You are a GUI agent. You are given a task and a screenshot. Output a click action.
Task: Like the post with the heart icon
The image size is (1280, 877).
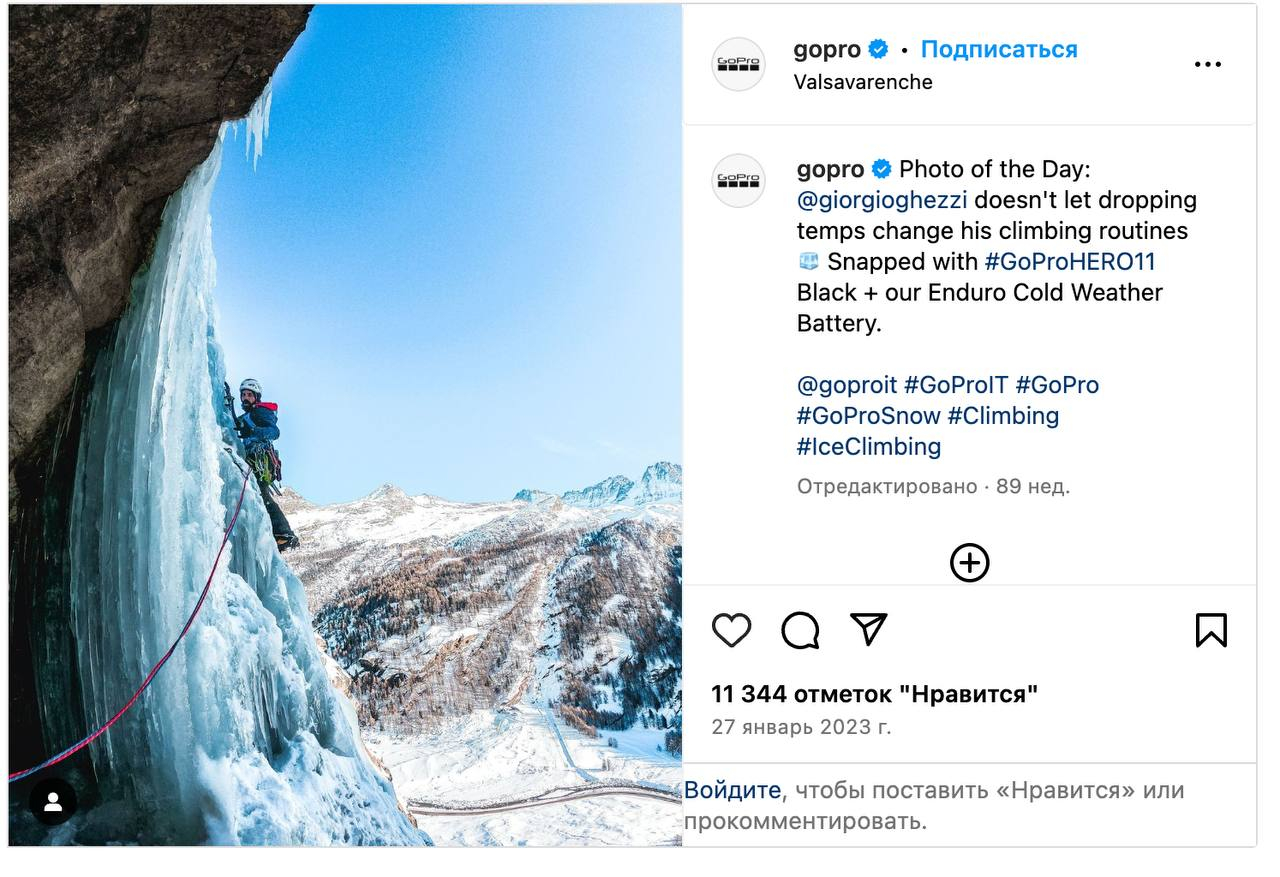coord(731,631)
